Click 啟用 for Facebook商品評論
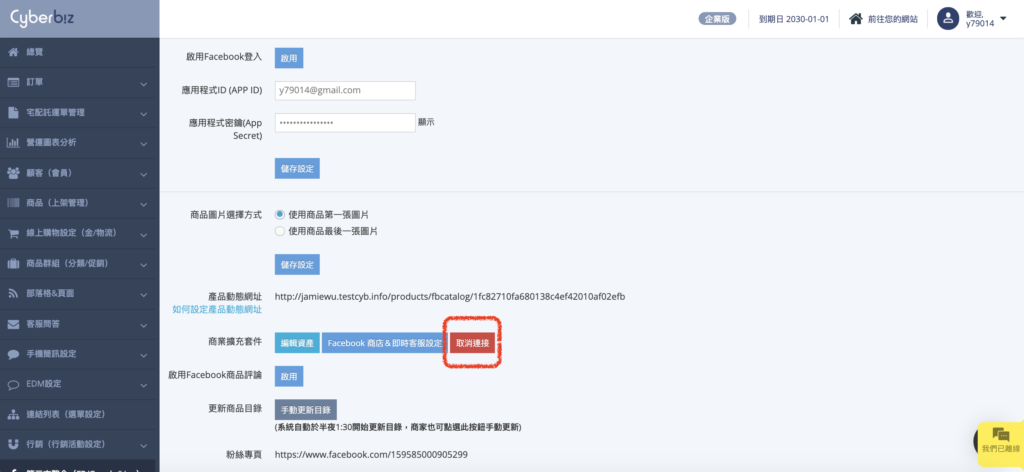Viewport: 1024px width, 472px height. (x=289, y=376)
